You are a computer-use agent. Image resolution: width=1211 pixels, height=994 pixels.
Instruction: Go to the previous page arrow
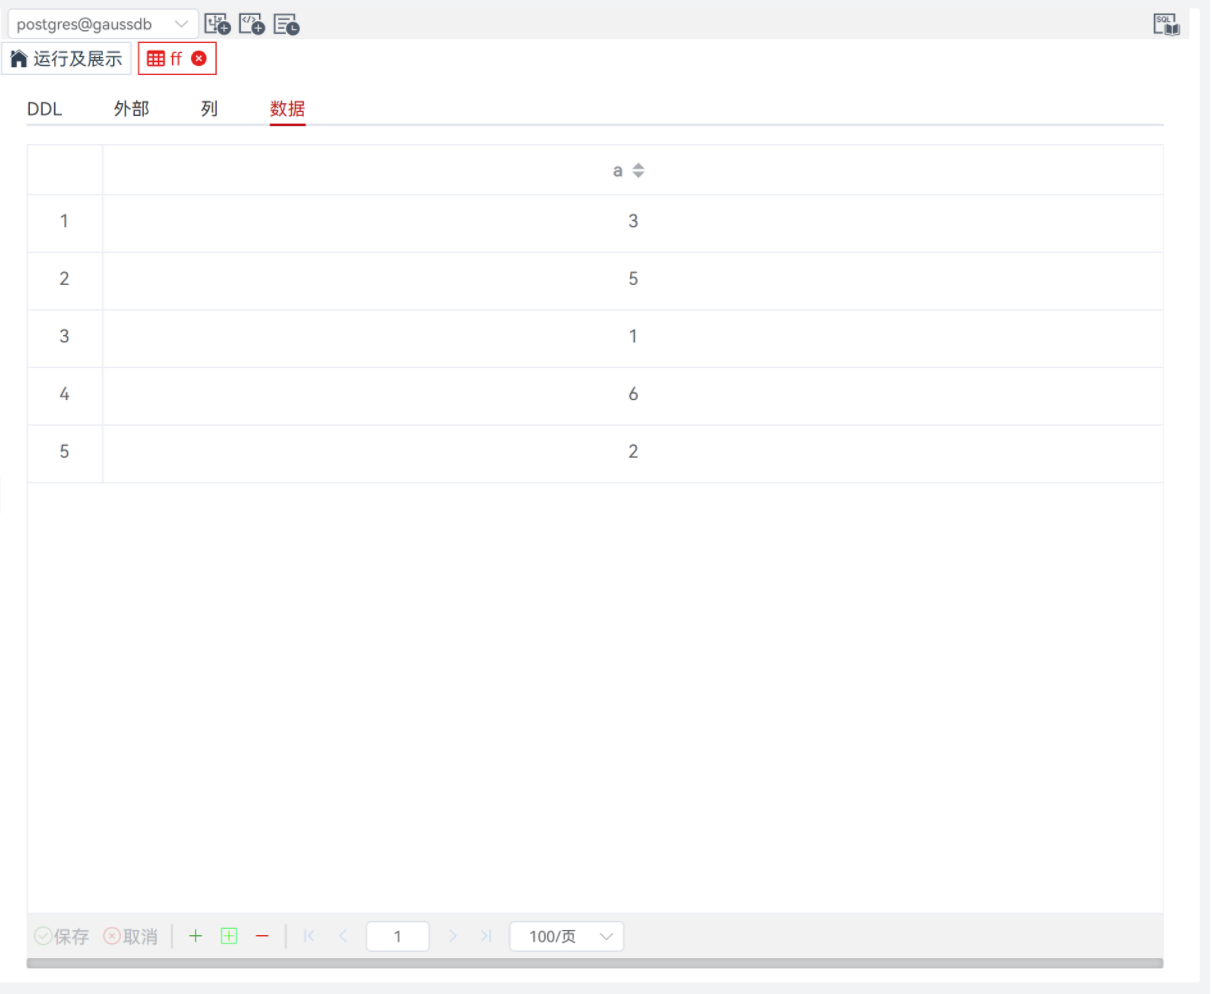tap(343, 936)
